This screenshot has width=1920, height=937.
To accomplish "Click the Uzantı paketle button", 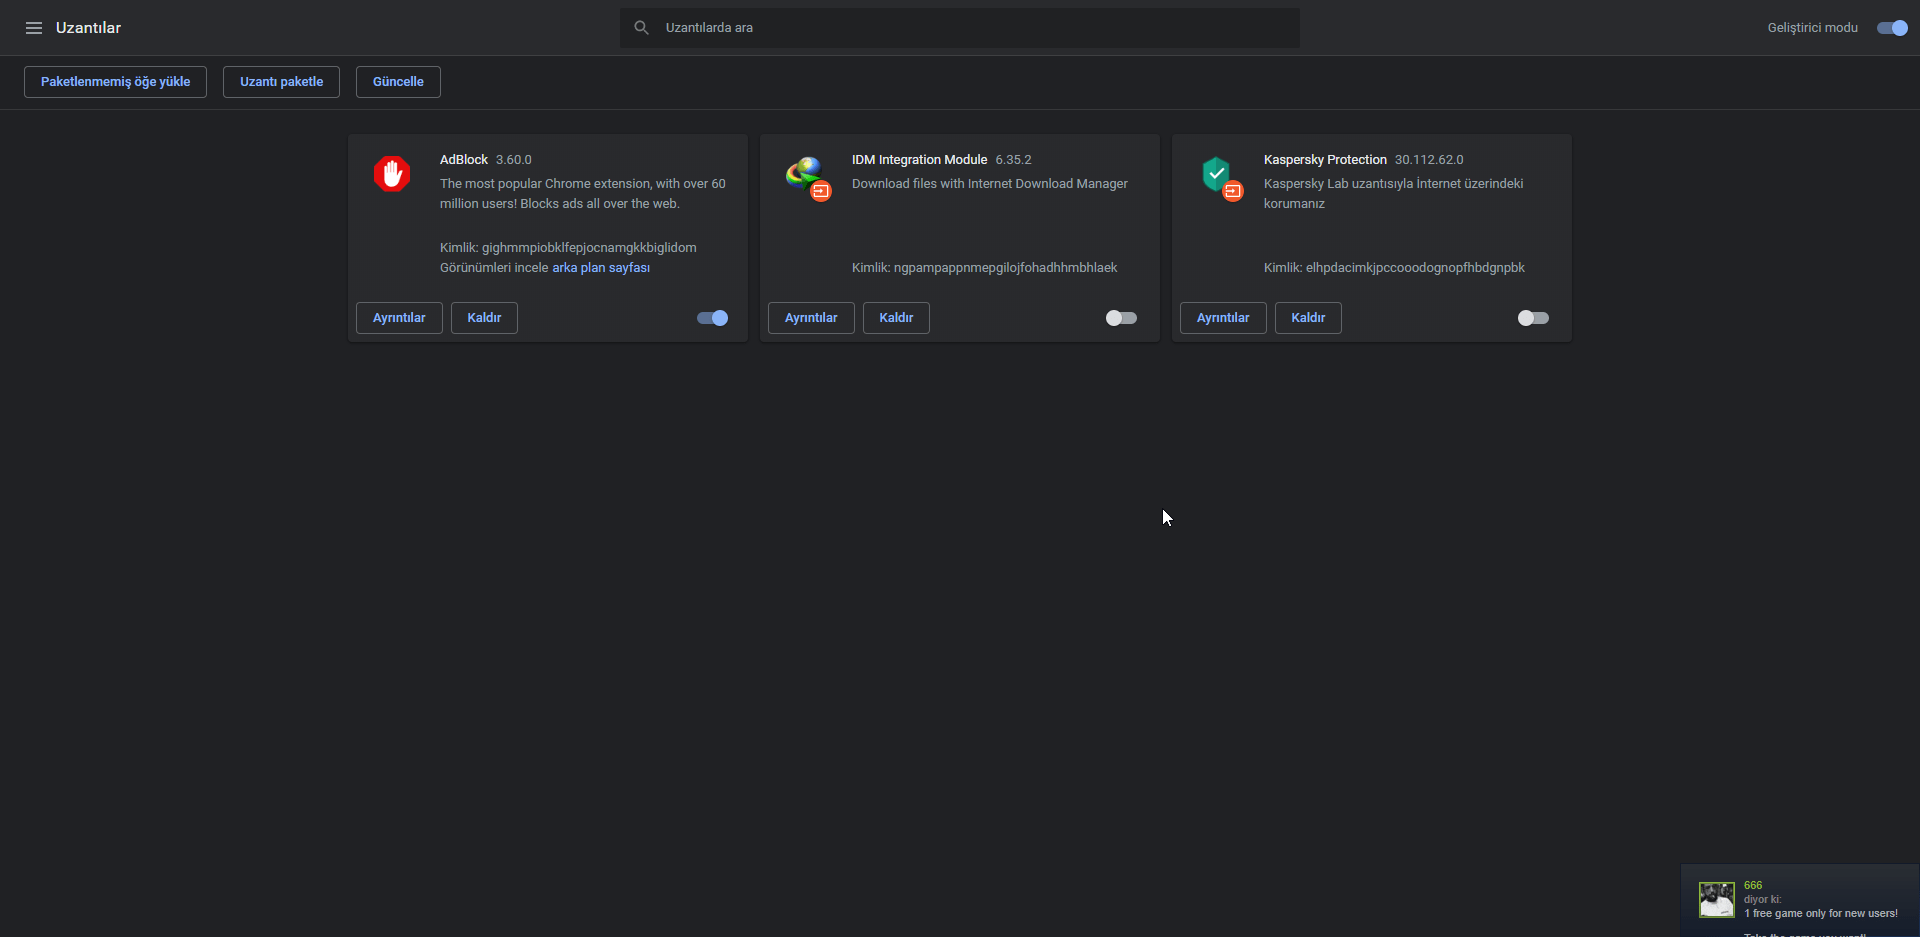I will coord(281,82).
